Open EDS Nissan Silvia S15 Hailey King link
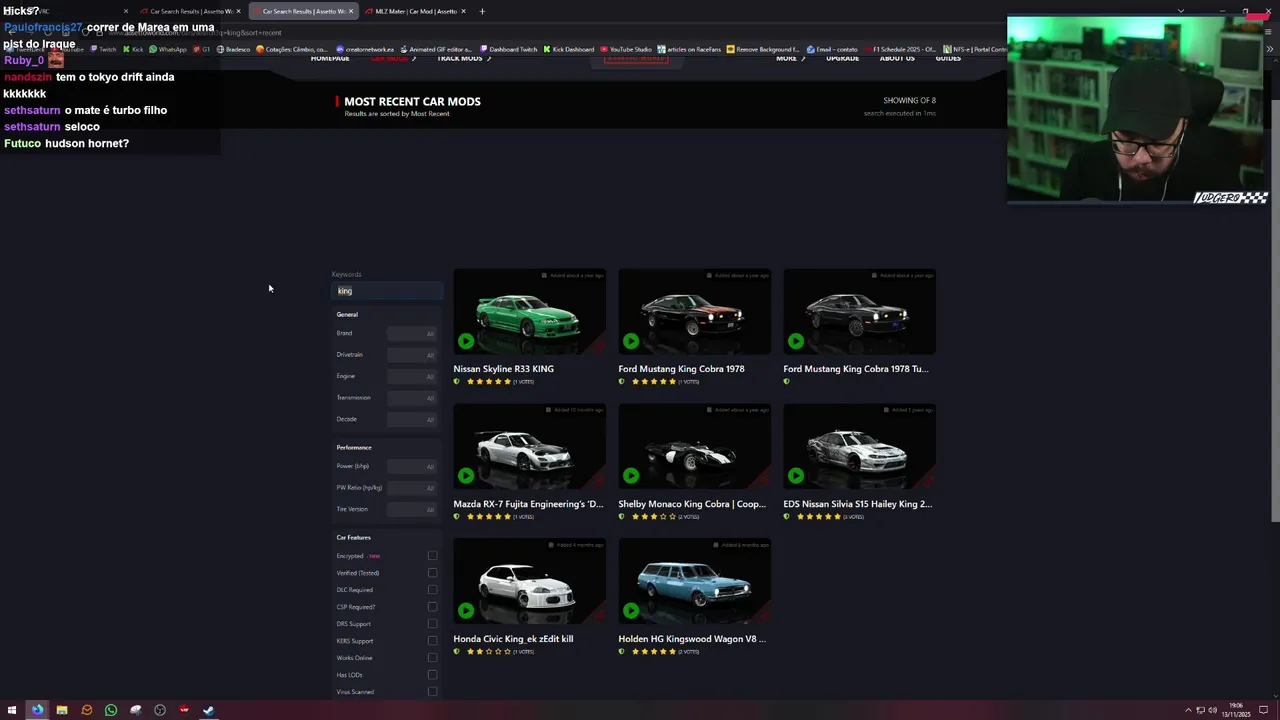This screenshot has height=720, width=1280. pos(857,504)
